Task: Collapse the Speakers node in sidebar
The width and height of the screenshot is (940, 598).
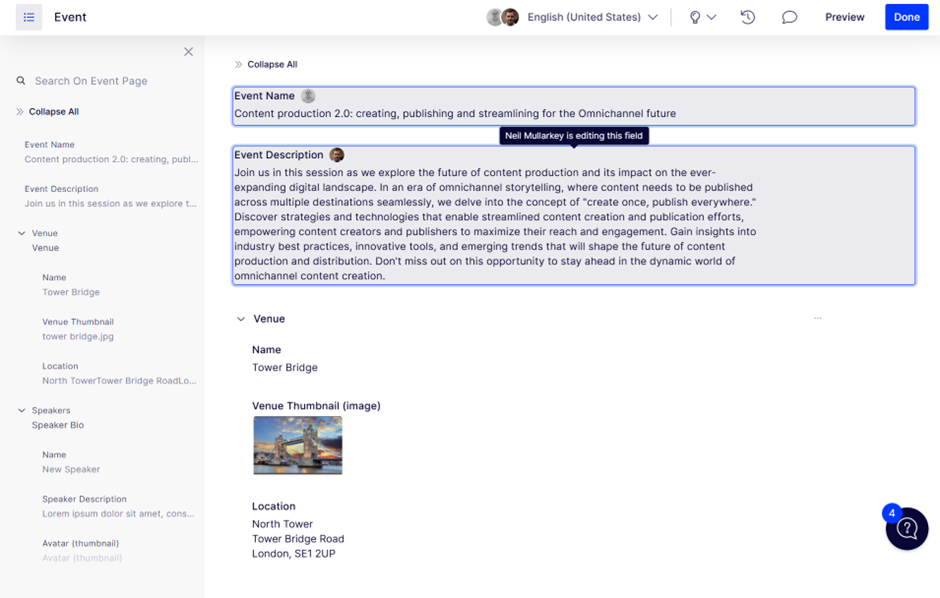Action: [22, 410]
